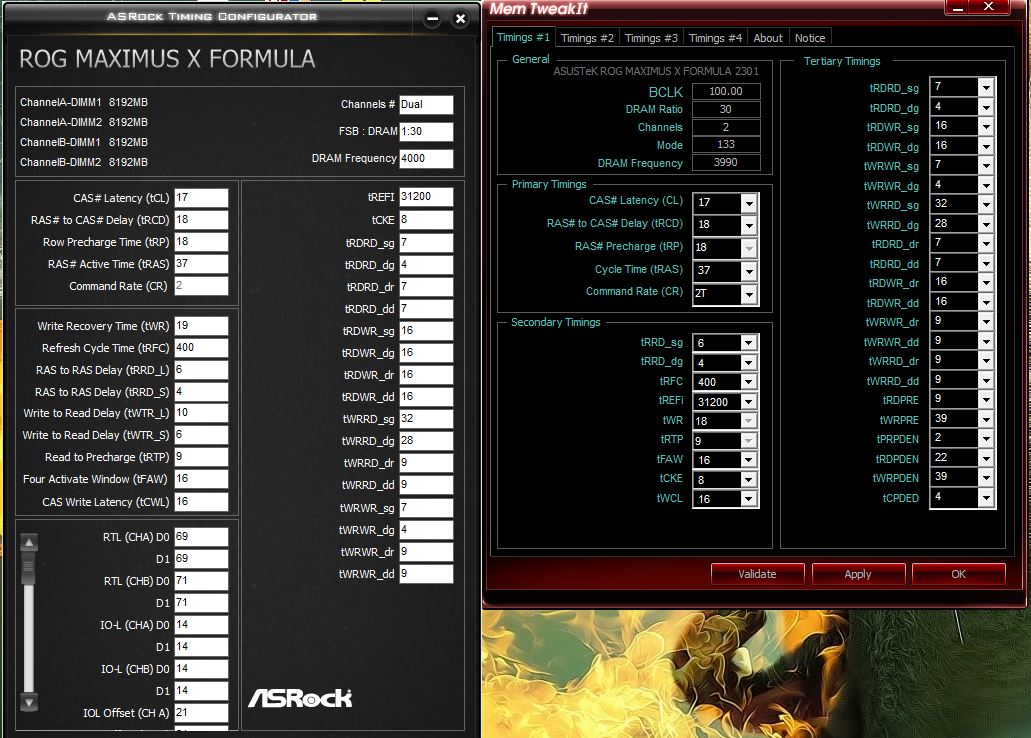The image size is (1031, 738).
Task: Open the tCPDED dropdown
Action: tap(986, 498)
